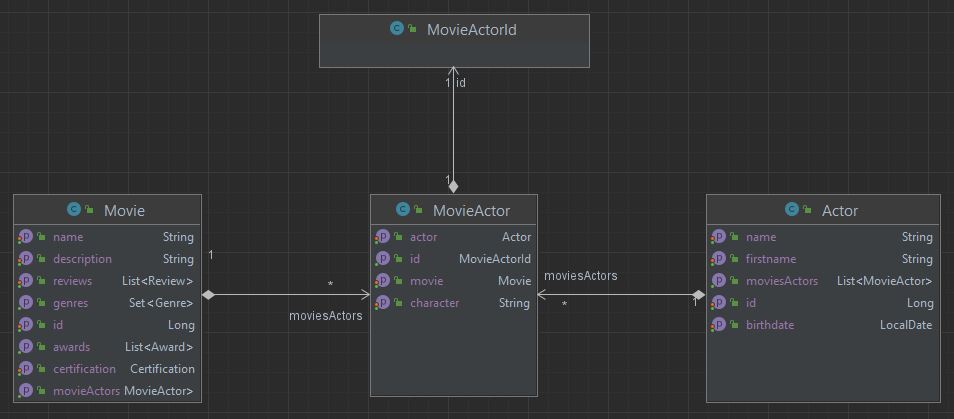The image size is (954, 419).
Task: Click the class icon beside Actor title
Action: [792, 210]
